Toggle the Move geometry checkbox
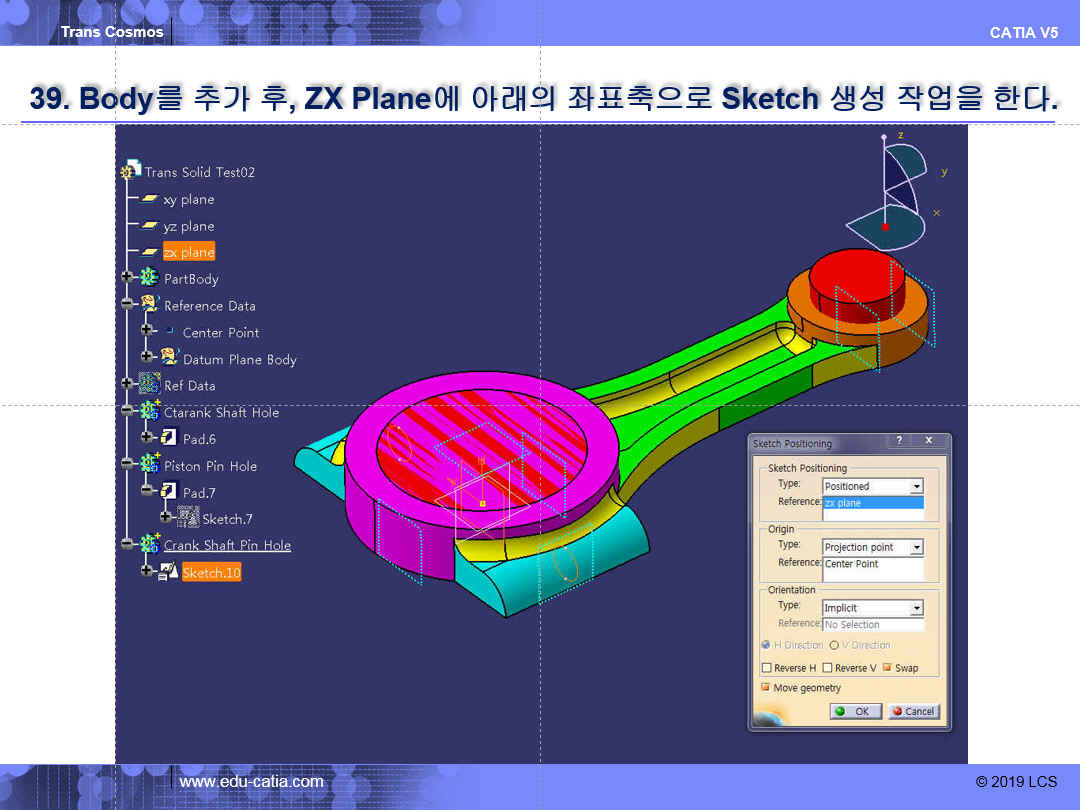Viewport: 1080px width, 810px height. (766, 688)
